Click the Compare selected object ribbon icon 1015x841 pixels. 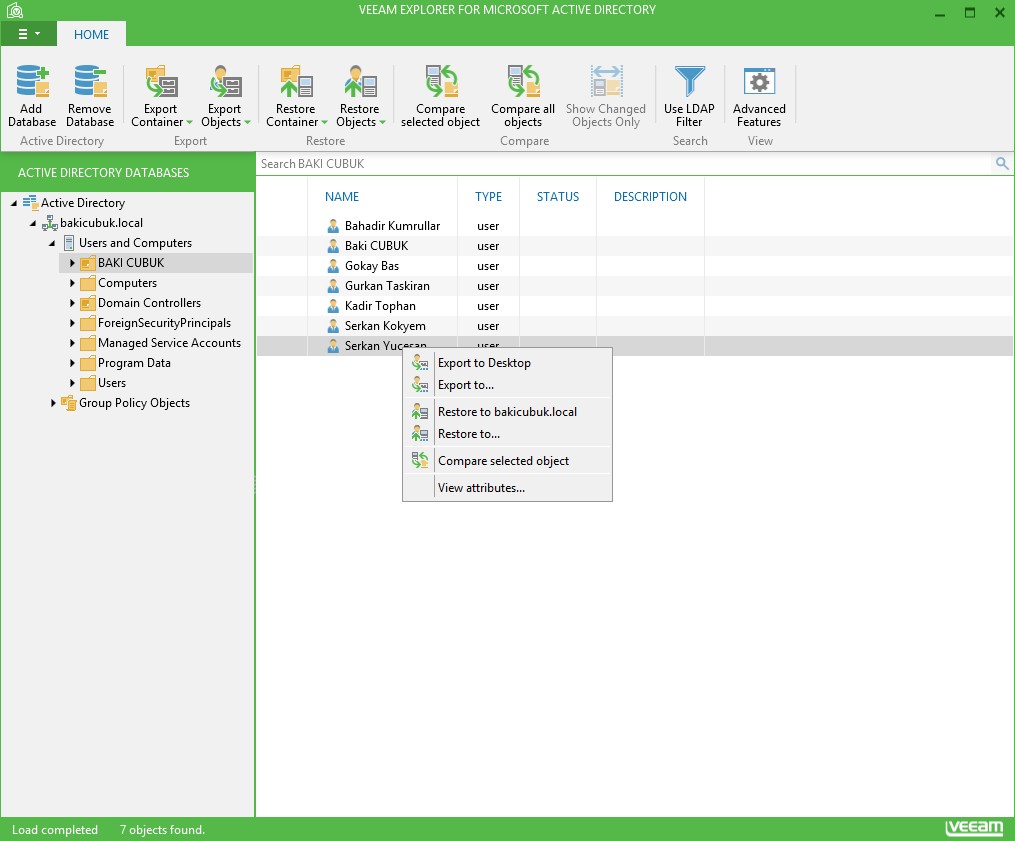point(441,81)
